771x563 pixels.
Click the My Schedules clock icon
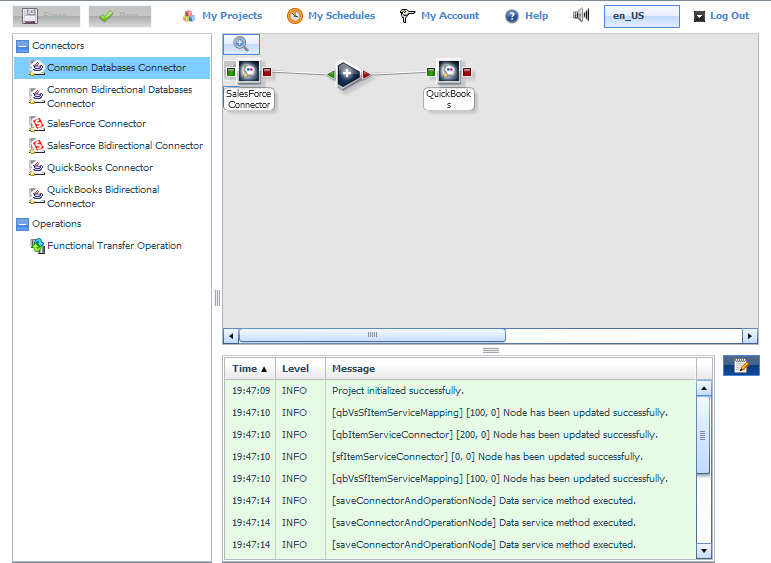pos(295,16)
